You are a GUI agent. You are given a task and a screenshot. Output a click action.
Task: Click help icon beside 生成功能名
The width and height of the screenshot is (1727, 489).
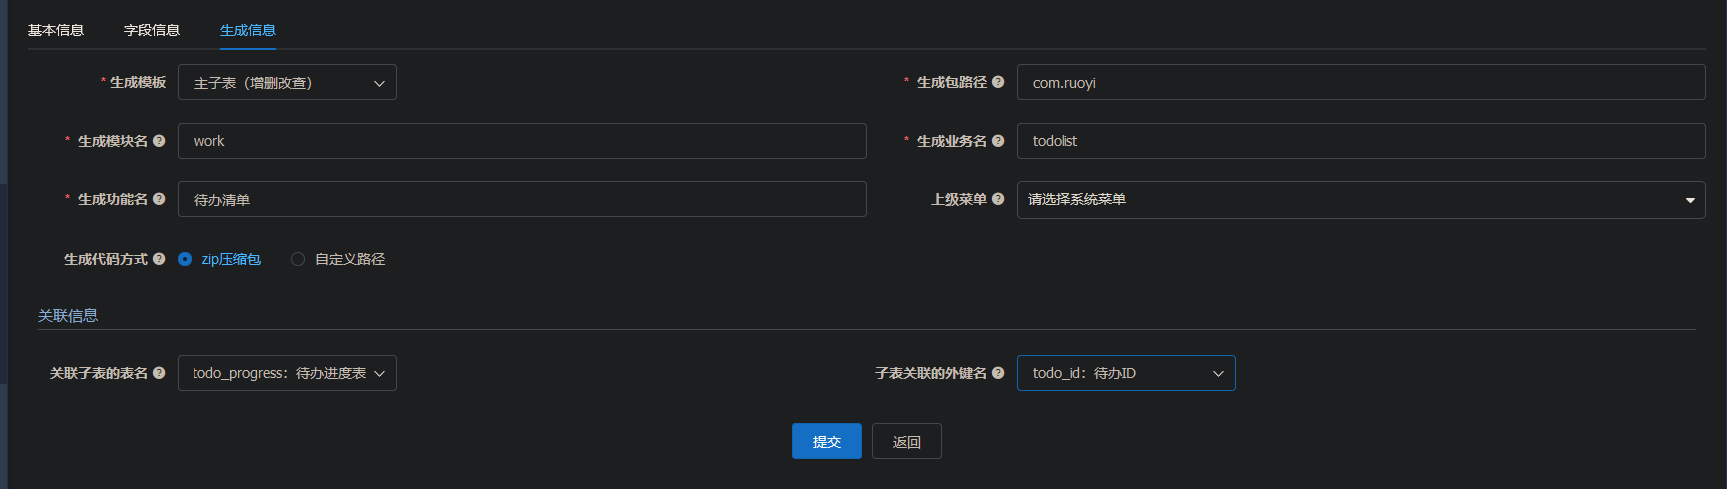coord(159,199)
